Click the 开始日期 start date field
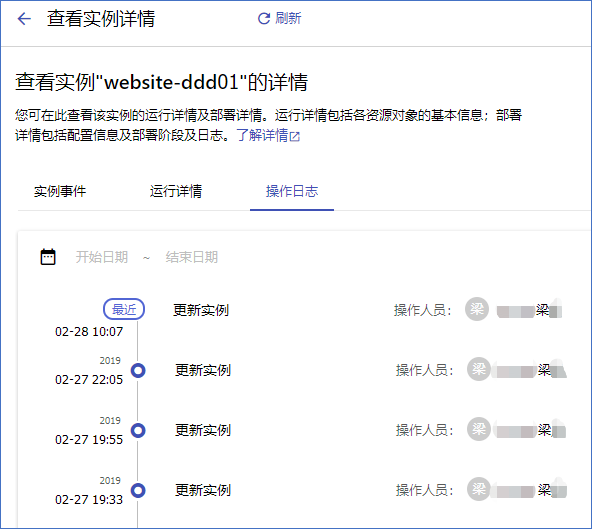593x530 pixels. (x=102, y=257)
